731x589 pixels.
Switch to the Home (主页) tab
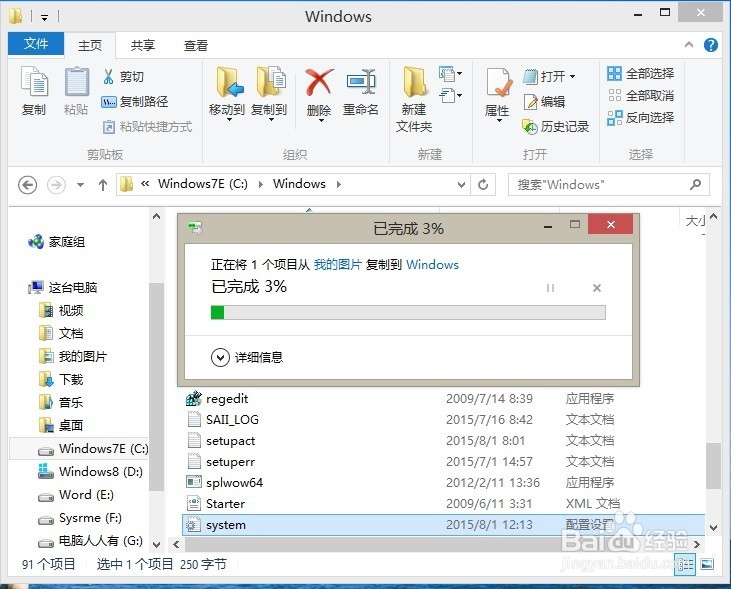(90, 46)
